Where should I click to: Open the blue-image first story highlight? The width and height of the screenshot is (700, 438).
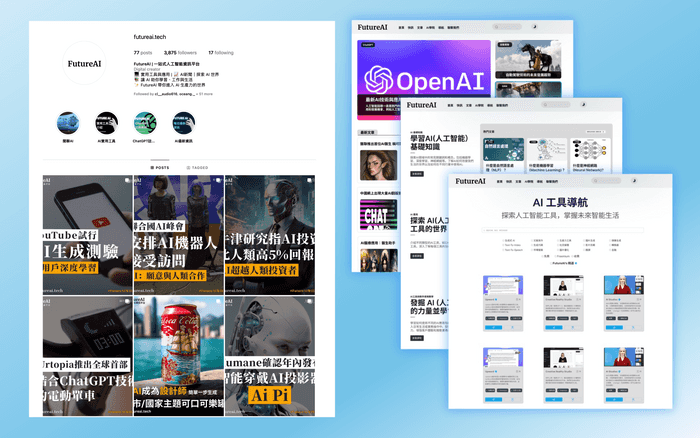click(x=68, y=123)
